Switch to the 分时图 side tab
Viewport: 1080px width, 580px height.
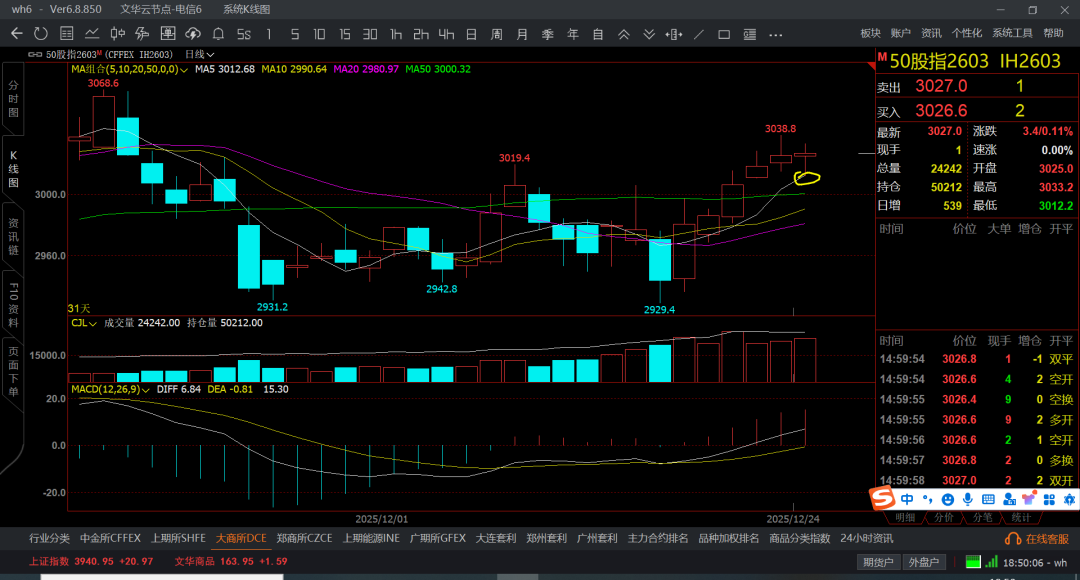(x=13, y=99)
